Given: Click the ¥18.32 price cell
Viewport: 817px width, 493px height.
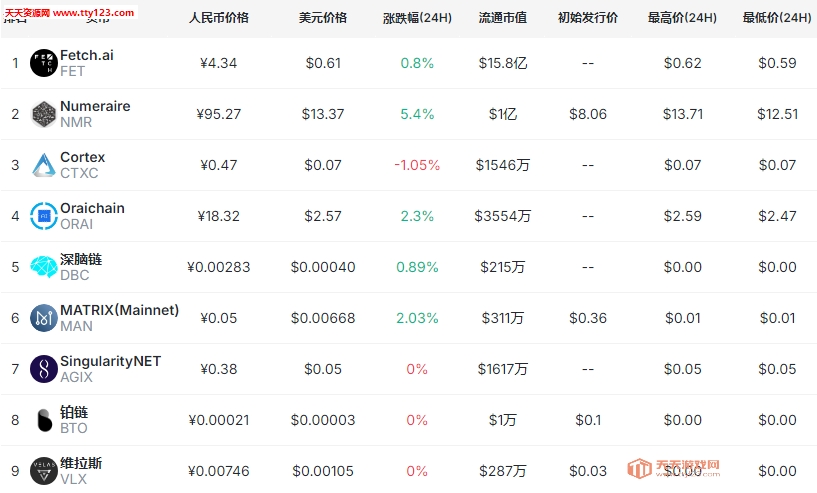Looking at the screenshot, I should [219, 216].
